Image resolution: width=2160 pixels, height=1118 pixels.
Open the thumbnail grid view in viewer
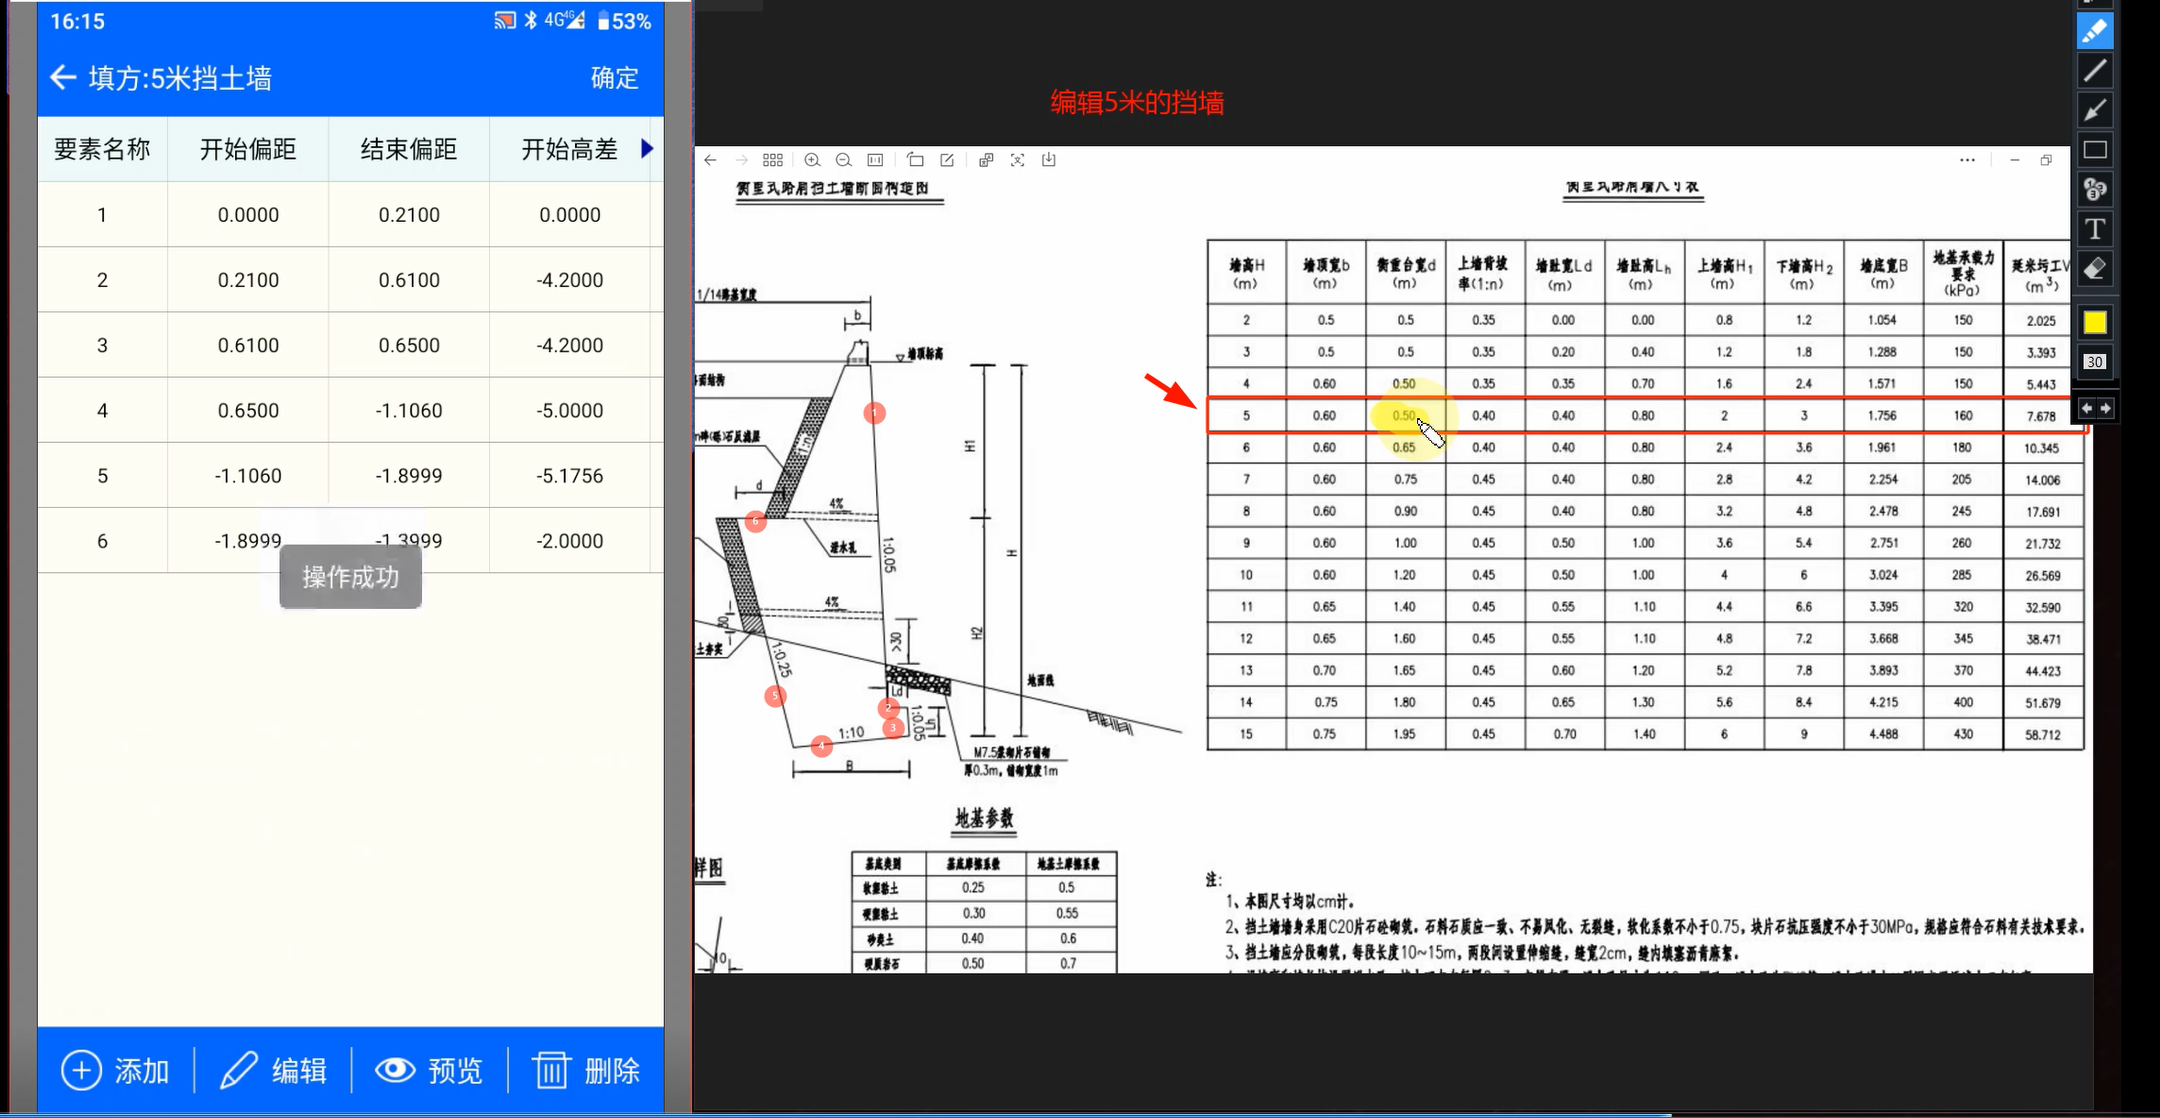coord(773,160)
